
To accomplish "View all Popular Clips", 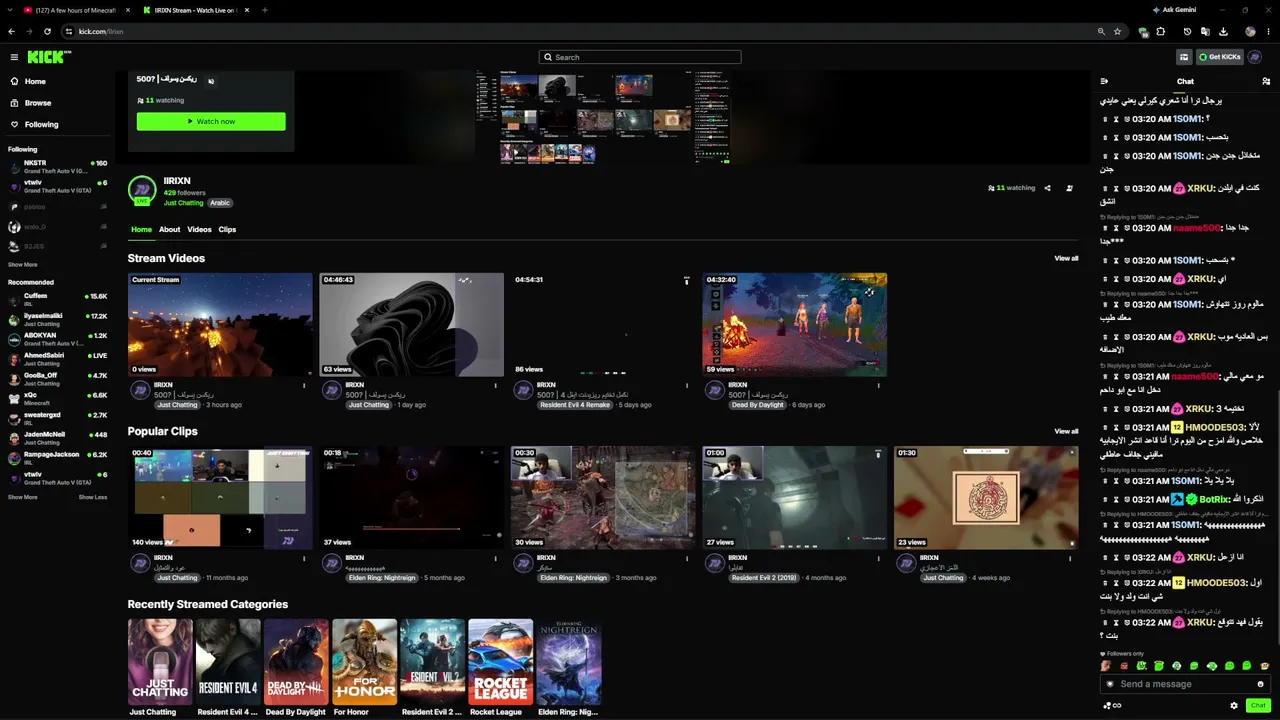I will click(x=1066, y=431).
